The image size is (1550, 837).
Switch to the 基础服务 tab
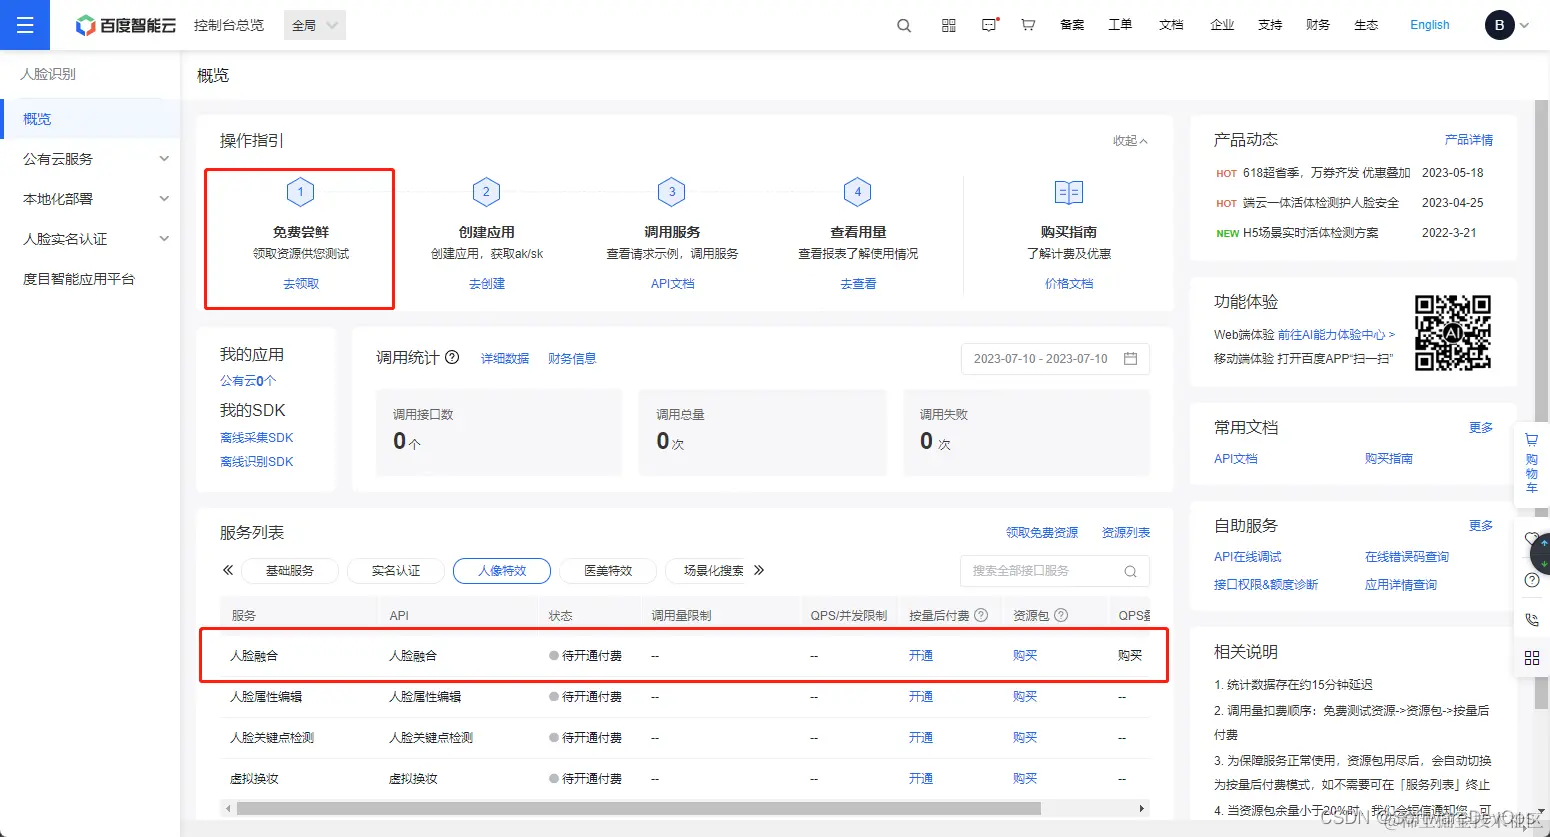coord(290,571)
